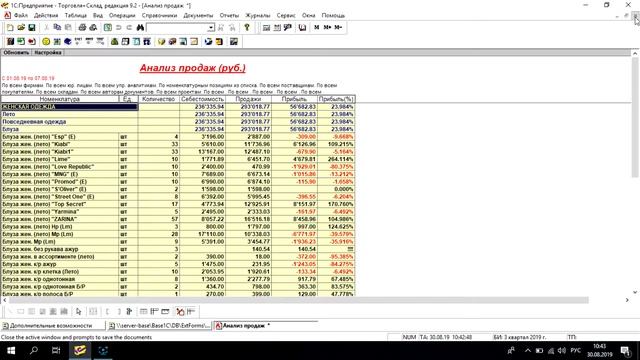Click the red crossed icon in bottom toolbar
The height and width of the screenshot is (360, 640).
pyautogui.click(x=180, y=311)
